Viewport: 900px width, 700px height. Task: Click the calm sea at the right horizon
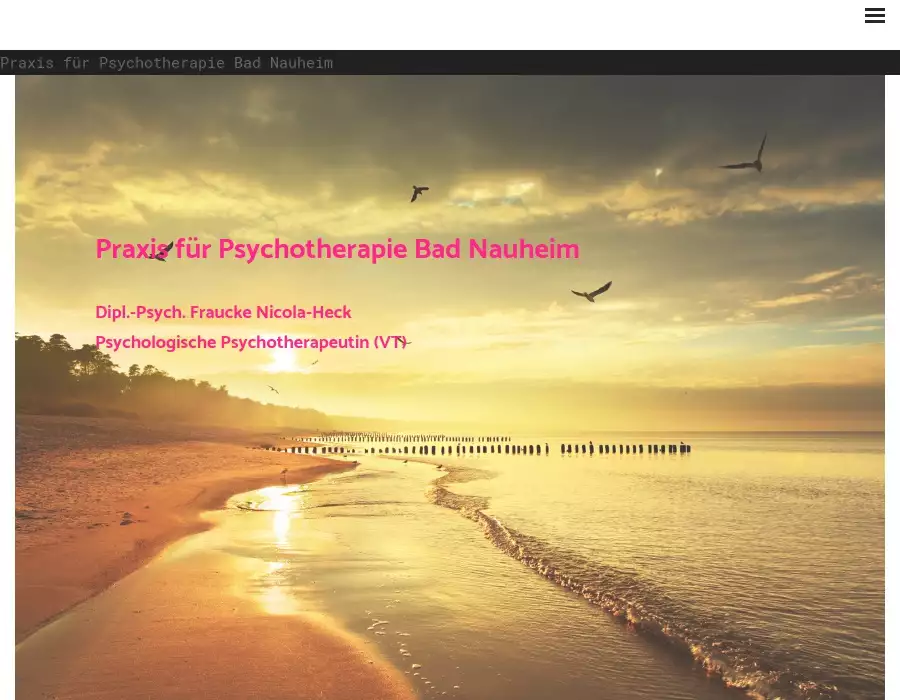click(x=800, y=450)
